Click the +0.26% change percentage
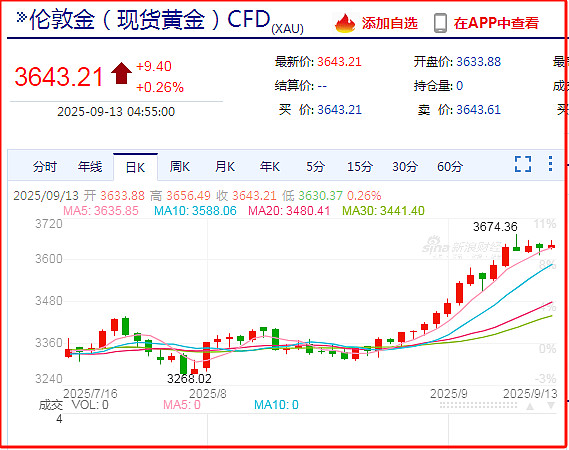Viewport: 569px width, 450px height. (160, 87)
